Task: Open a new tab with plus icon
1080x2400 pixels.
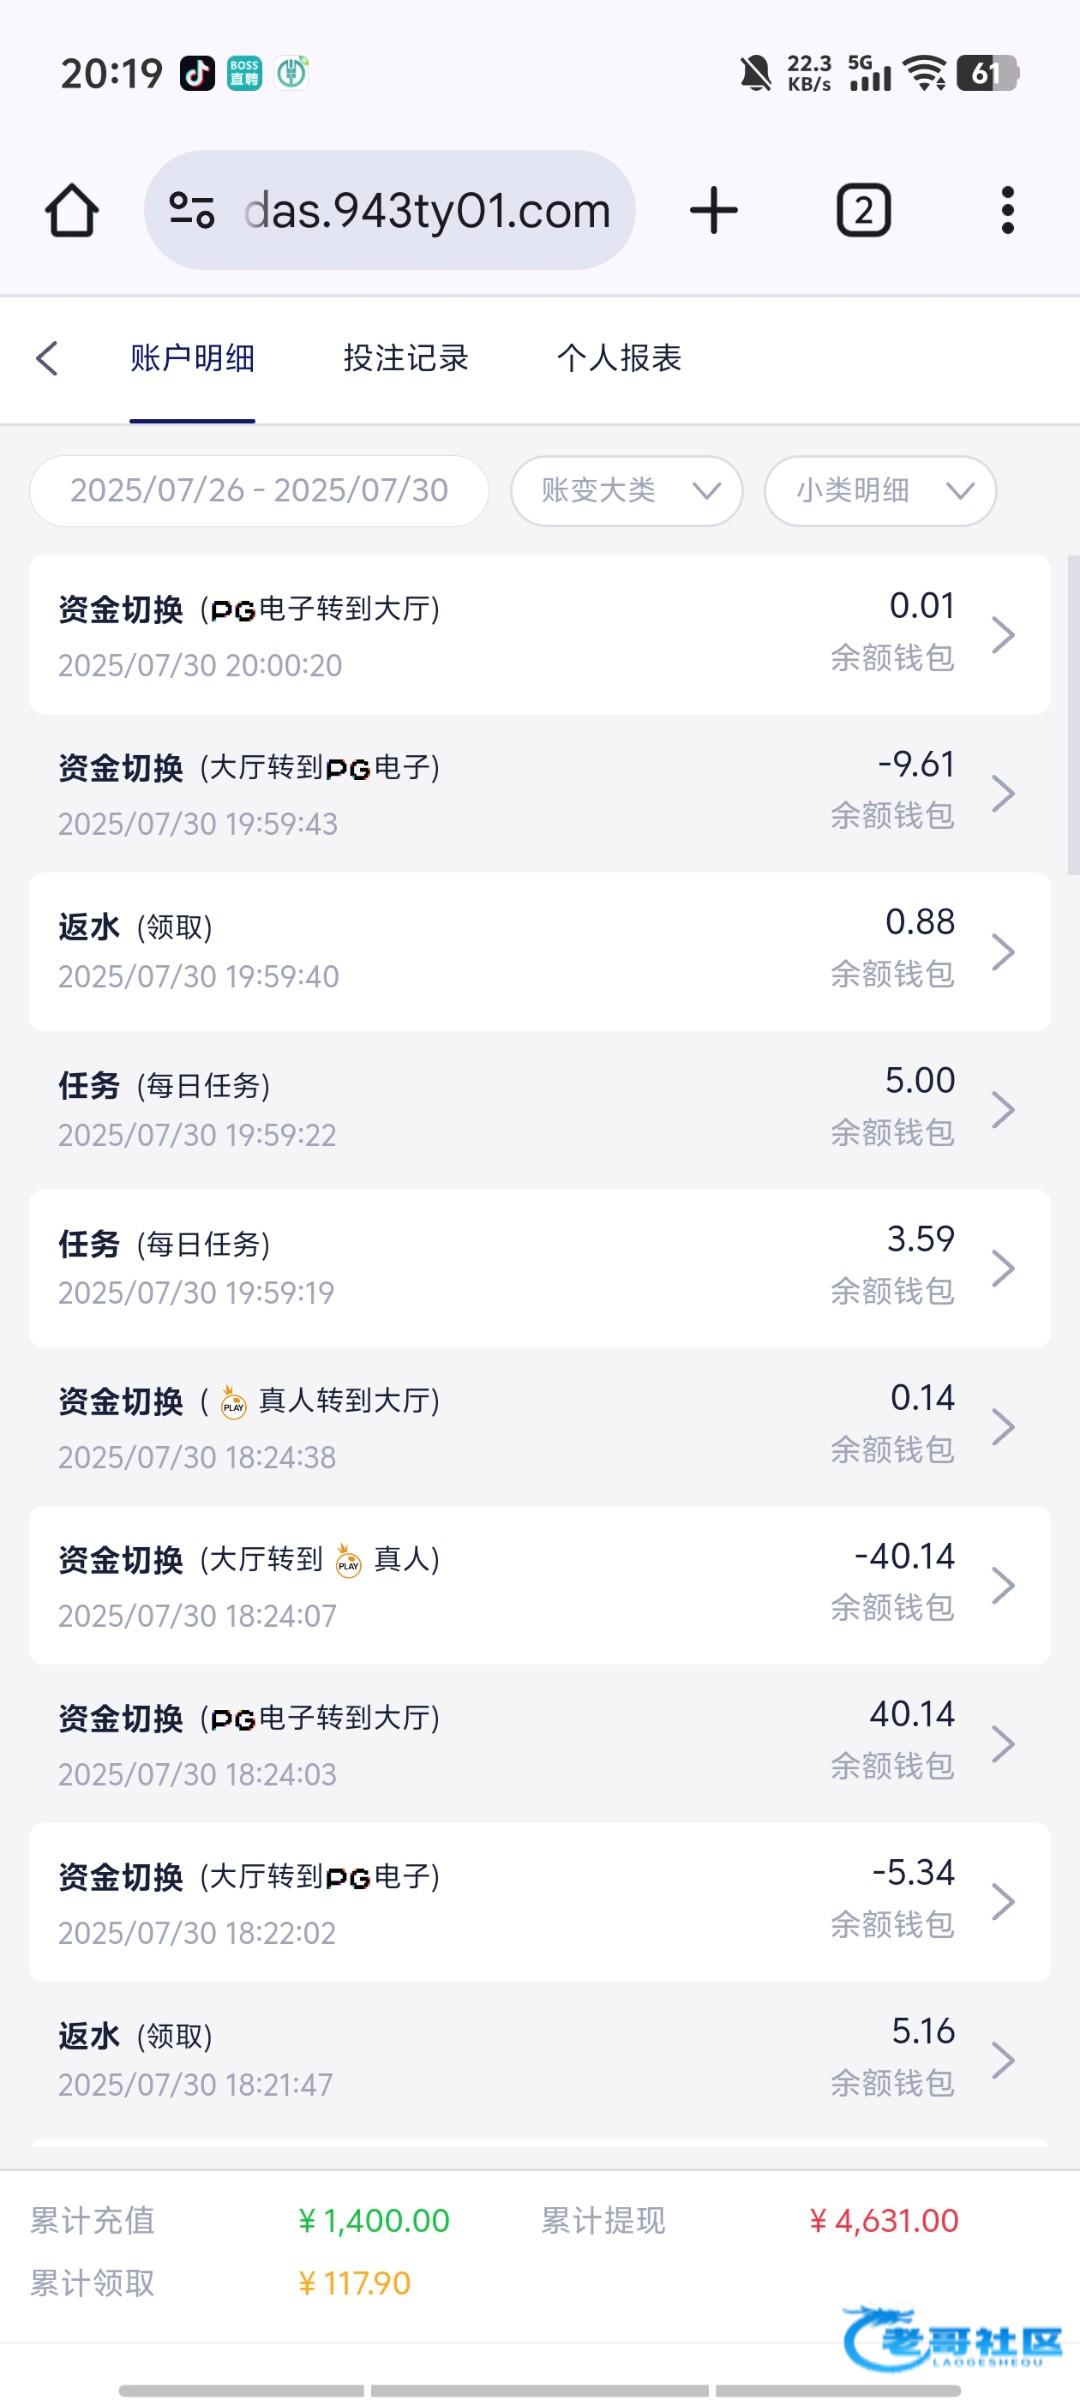Action: (714, 211)
